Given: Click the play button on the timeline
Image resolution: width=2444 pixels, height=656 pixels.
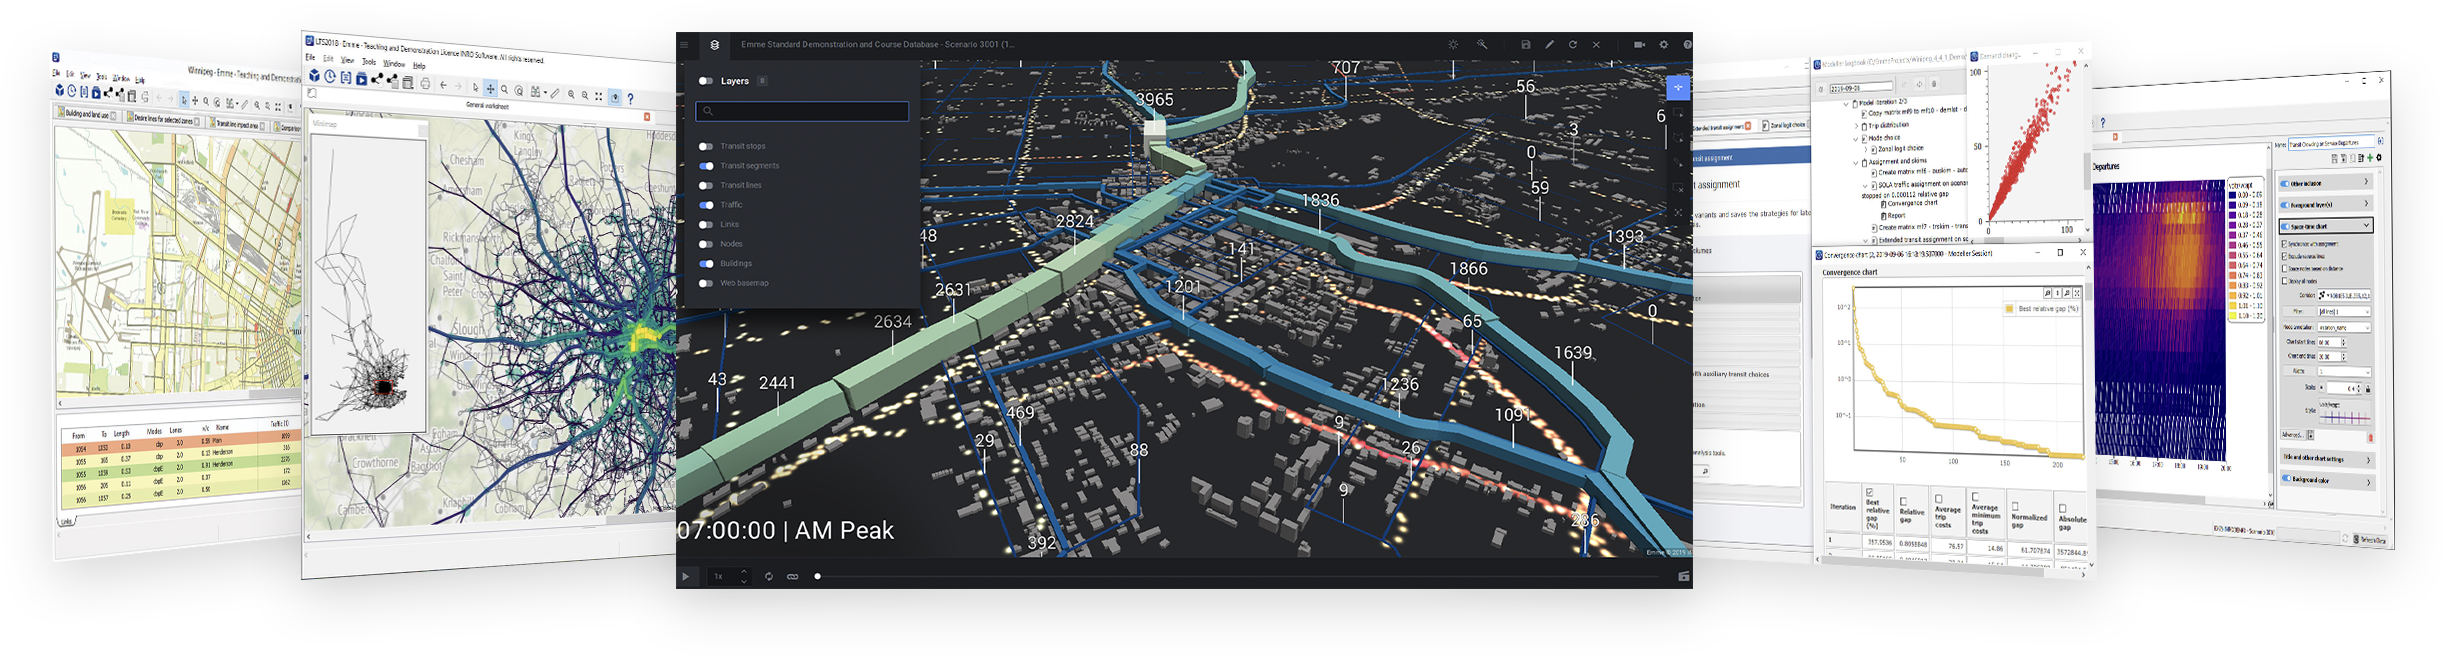Looking at the screenshot, I should point(686,576).
